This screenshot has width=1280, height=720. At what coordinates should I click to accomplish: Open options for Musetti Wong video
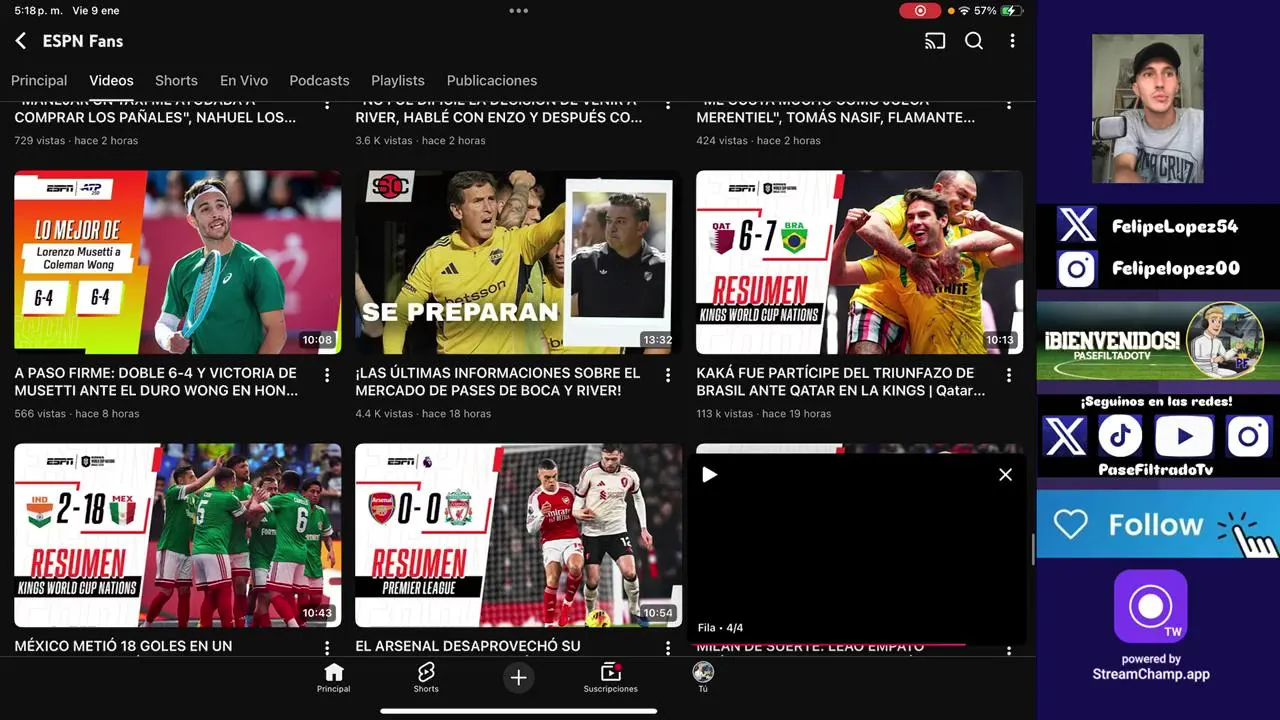(327, 375)
